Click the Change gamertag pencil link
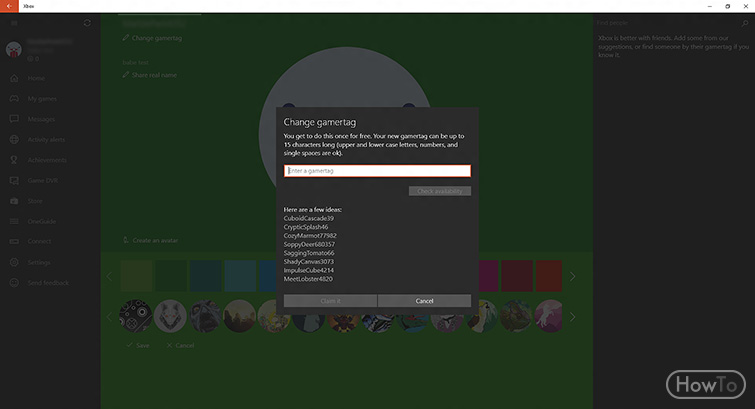The image size is (755, 409). pos(152,38)
